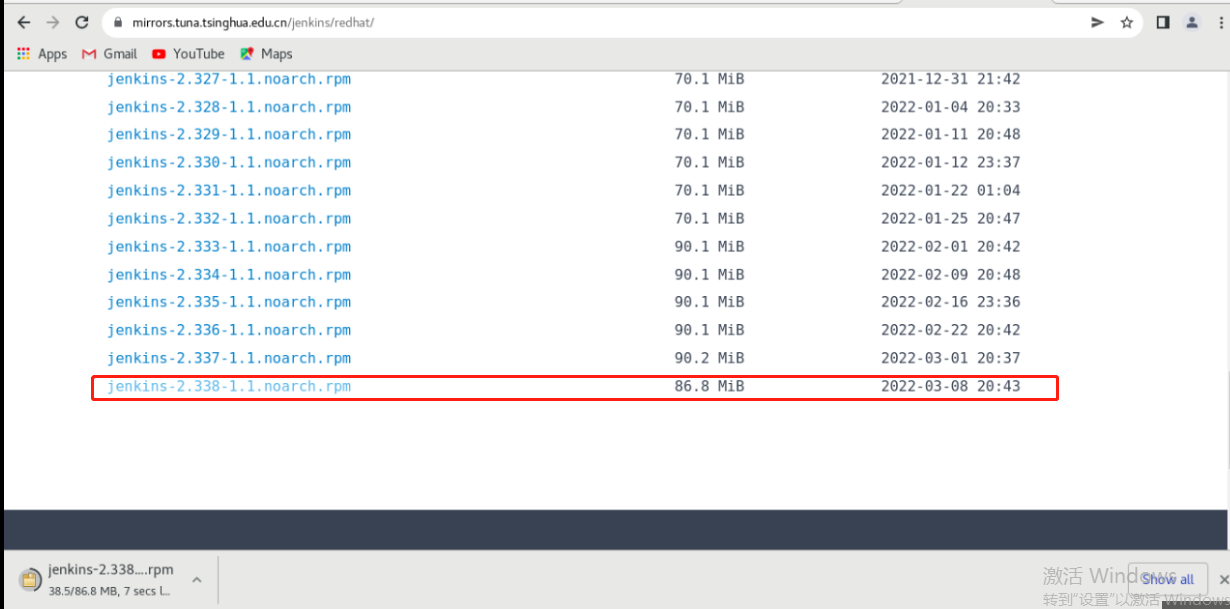This screenshot has width=1230, height=609.
Task: Download jenkins-2.330-1.1.noarch.rpm
Action: point(229,162)
